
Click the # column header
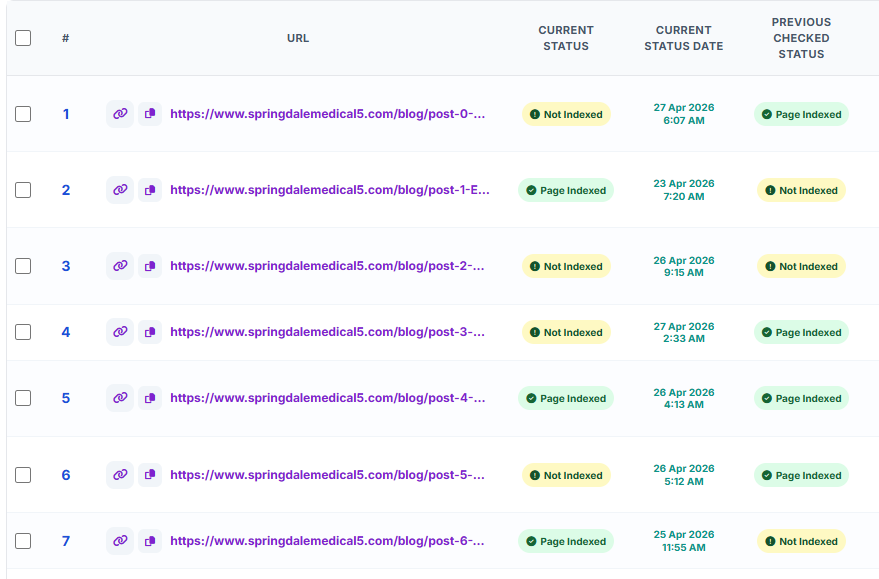(66, 38)
